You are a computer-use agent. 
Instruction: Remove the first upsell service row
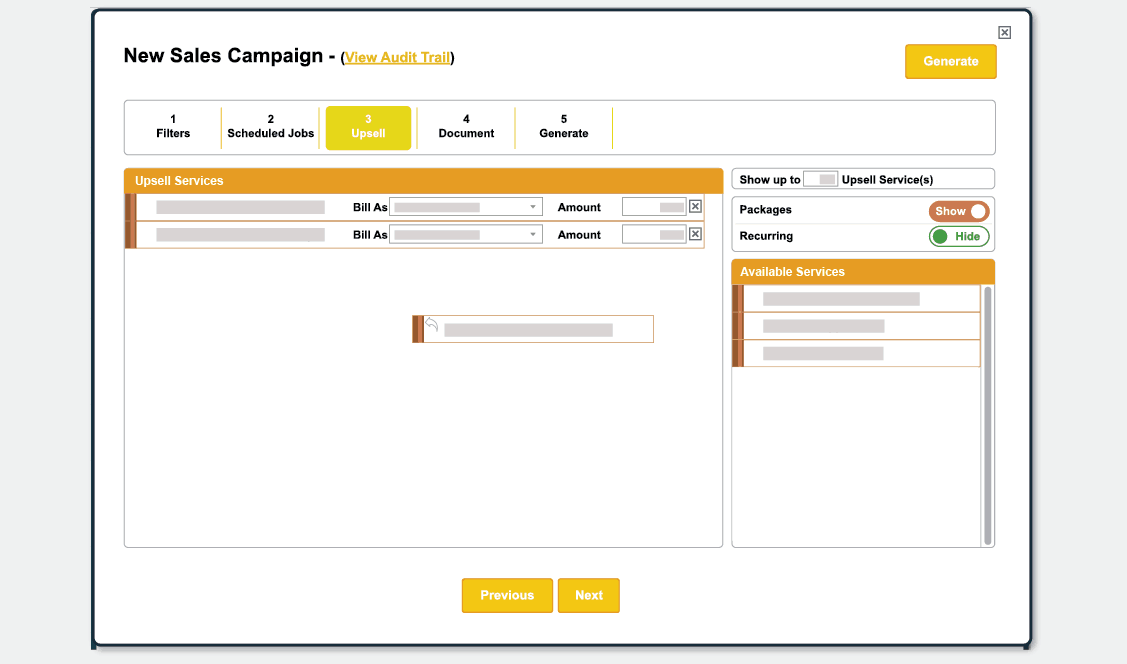(695, 207)
